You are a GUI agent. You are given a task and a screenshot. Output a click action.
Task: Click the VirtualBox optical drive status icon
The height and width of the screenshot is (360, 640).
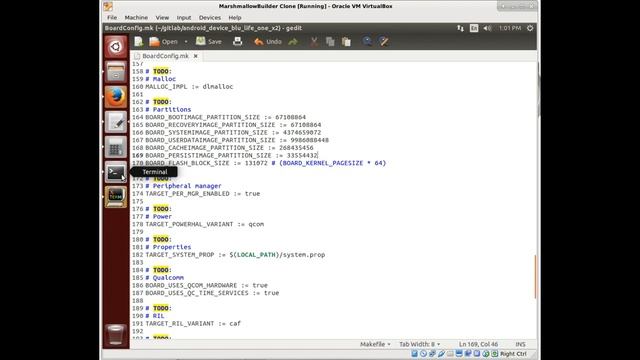[423, 354]
